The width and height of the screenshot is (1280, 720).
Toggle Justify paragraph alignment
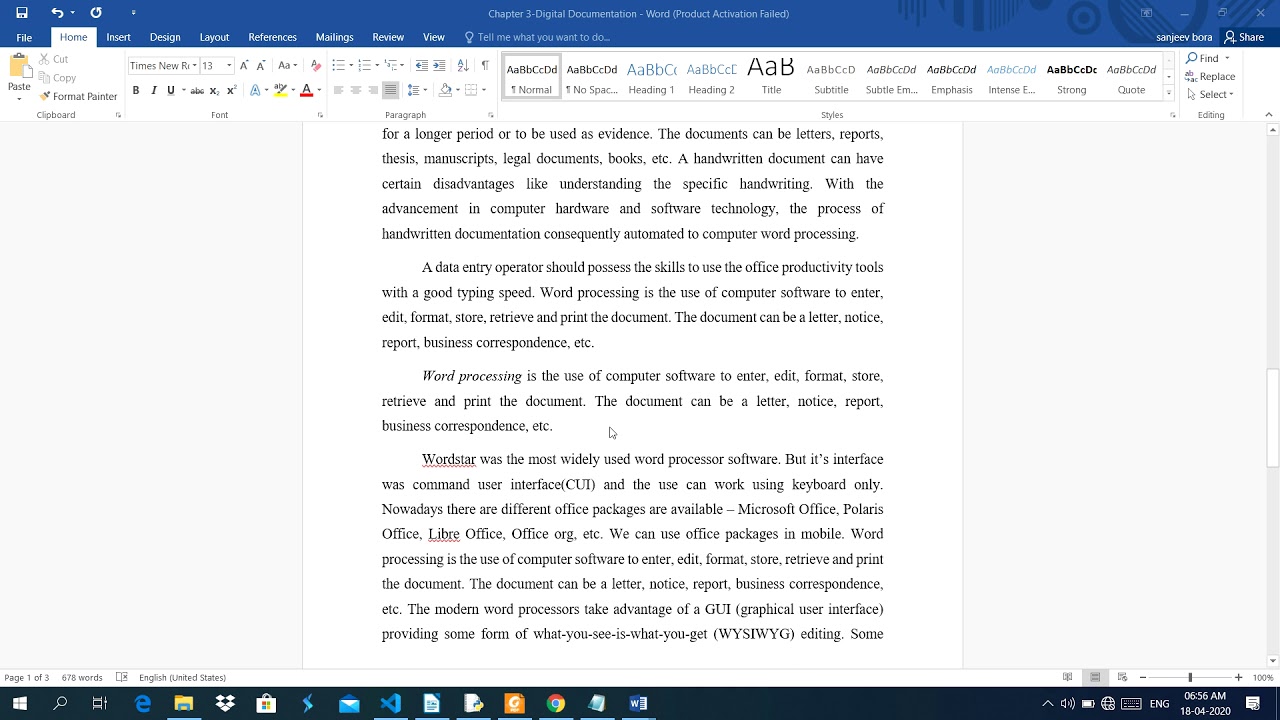point(390,90)
